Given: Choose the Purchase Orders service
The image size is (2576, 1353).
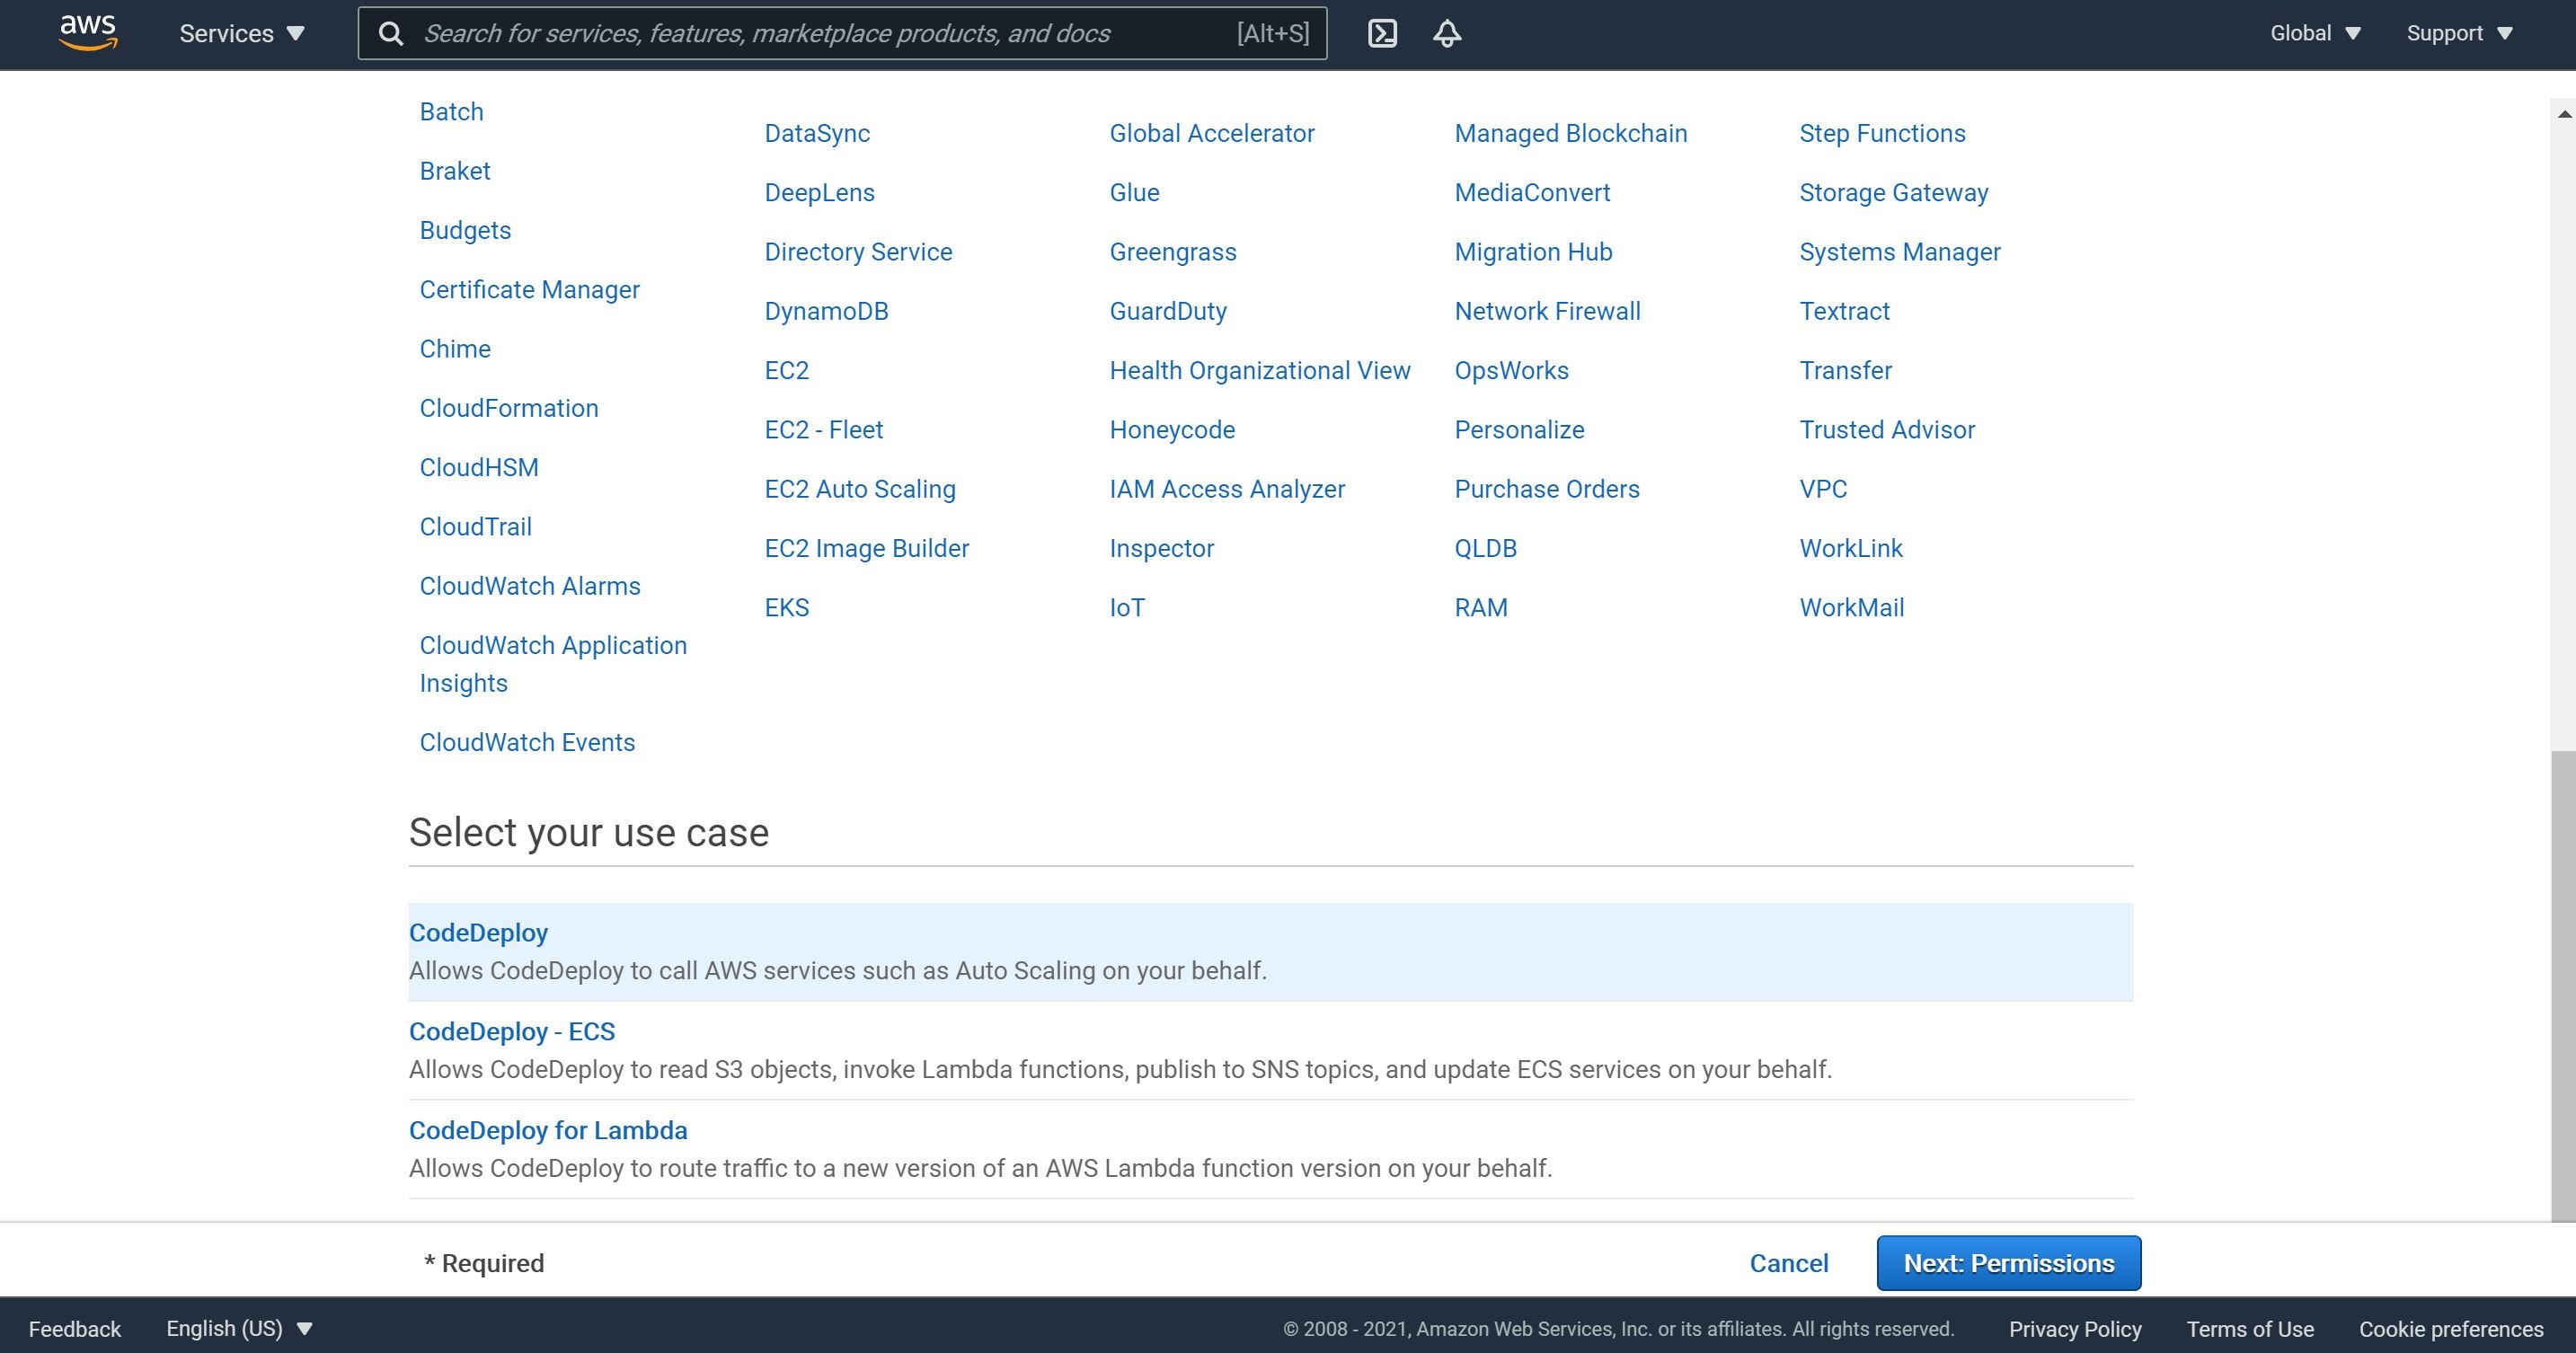Looking at the screenshot, I should click(1546, 489).
